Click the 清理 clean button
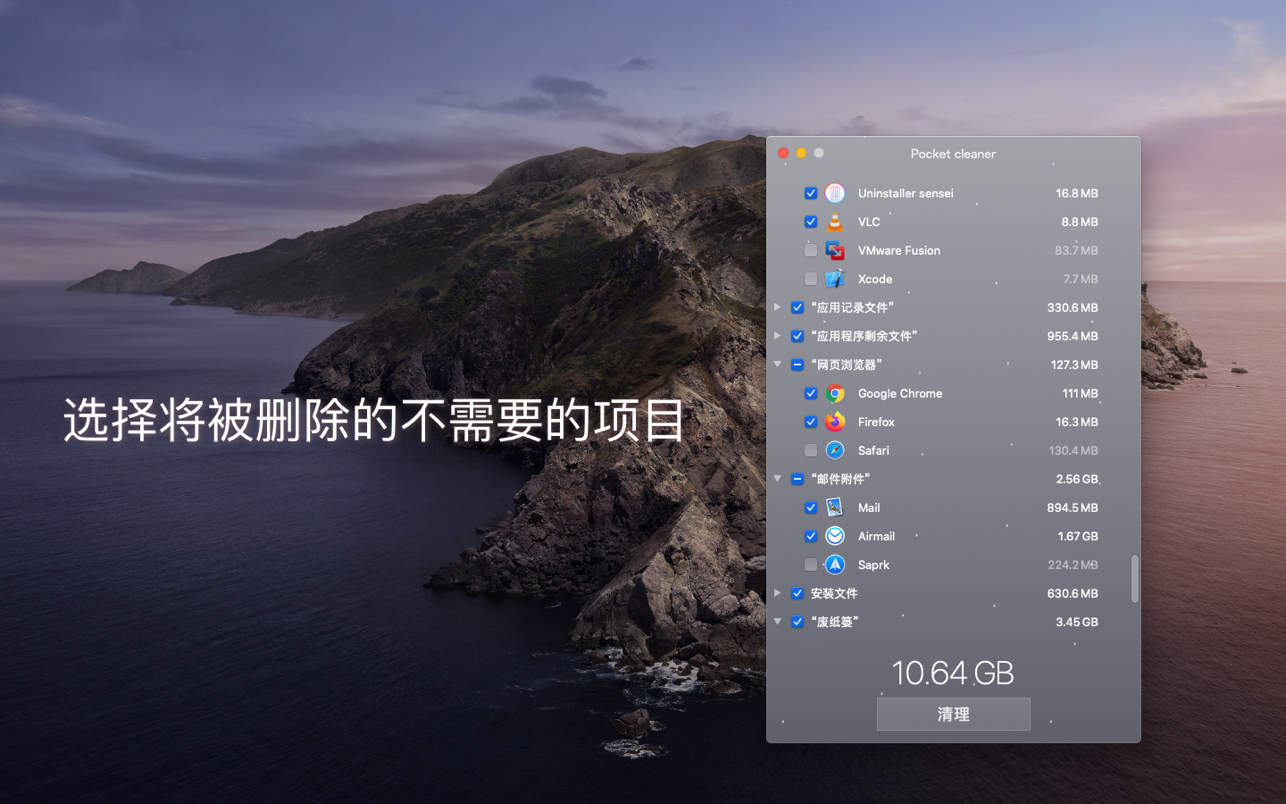 tap(953, 714)
